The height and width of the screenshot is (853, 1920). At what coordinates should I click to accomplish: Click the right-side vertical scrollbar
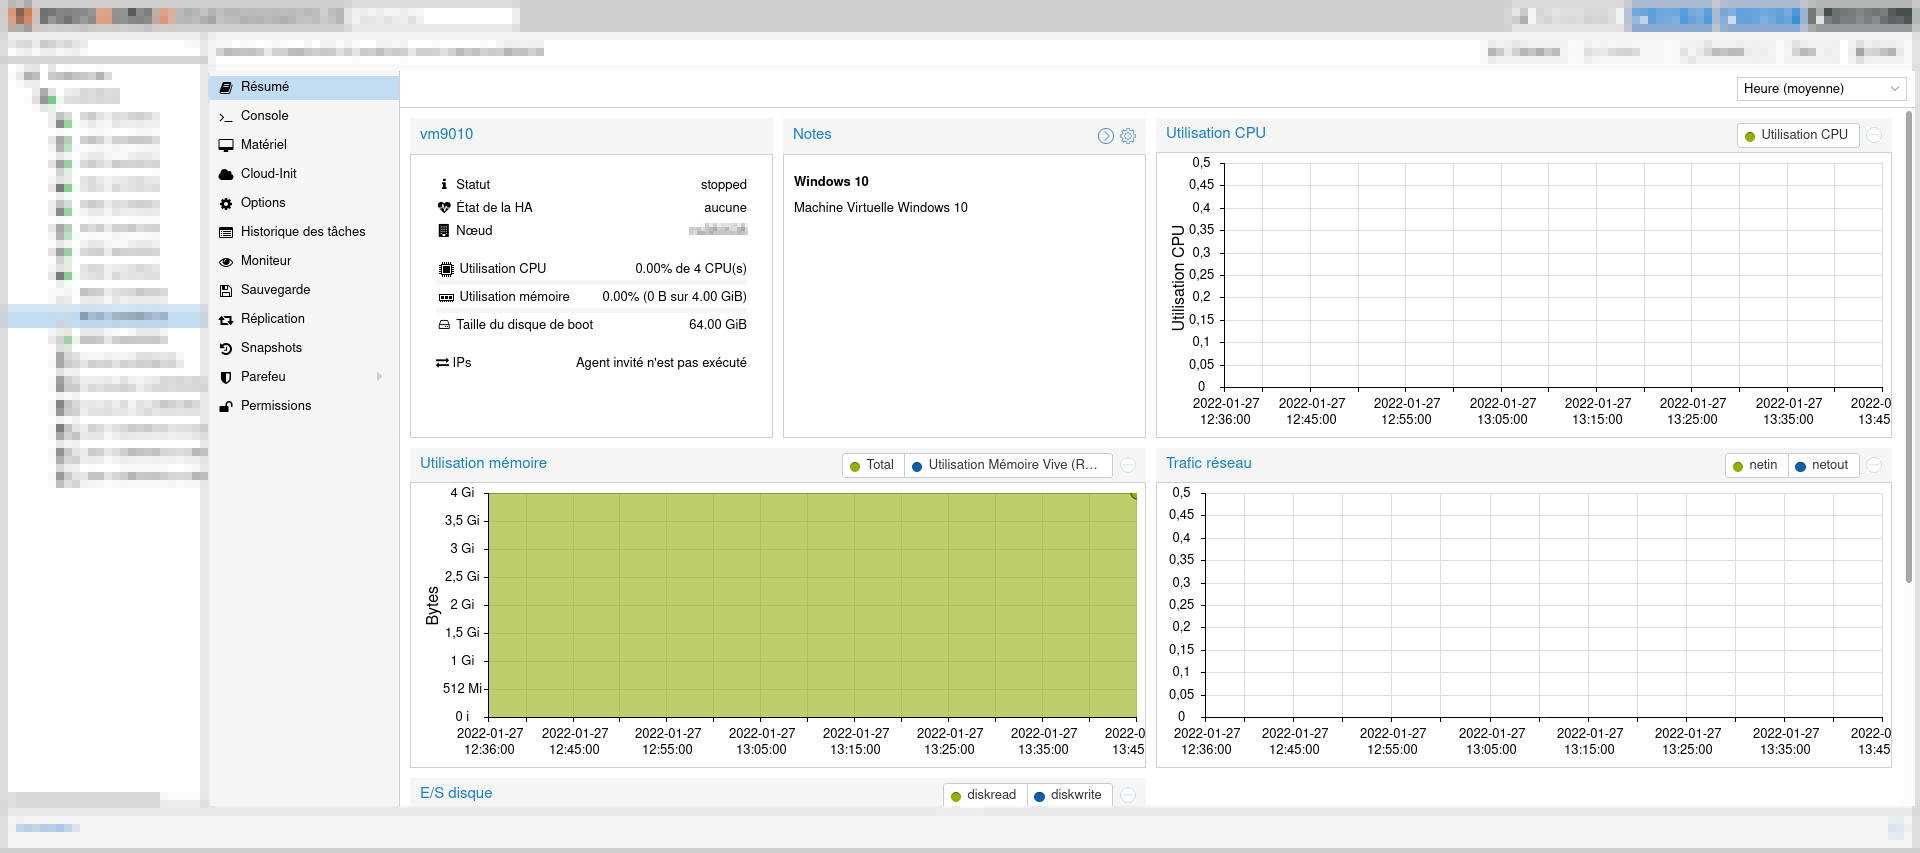point(1909,345)
